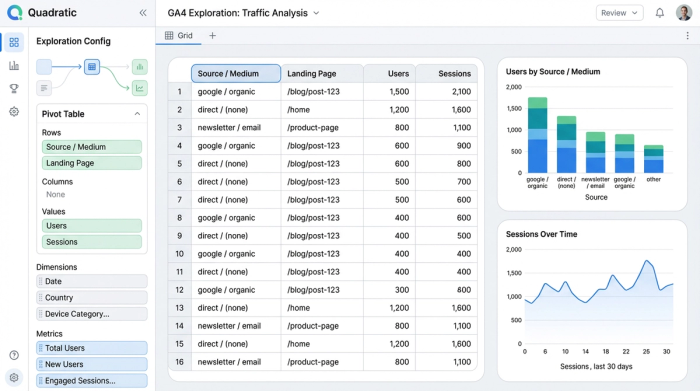This screenshot has height=391, width=700.
Task: Select the Date dimension
Action: (x=92, y=282)
